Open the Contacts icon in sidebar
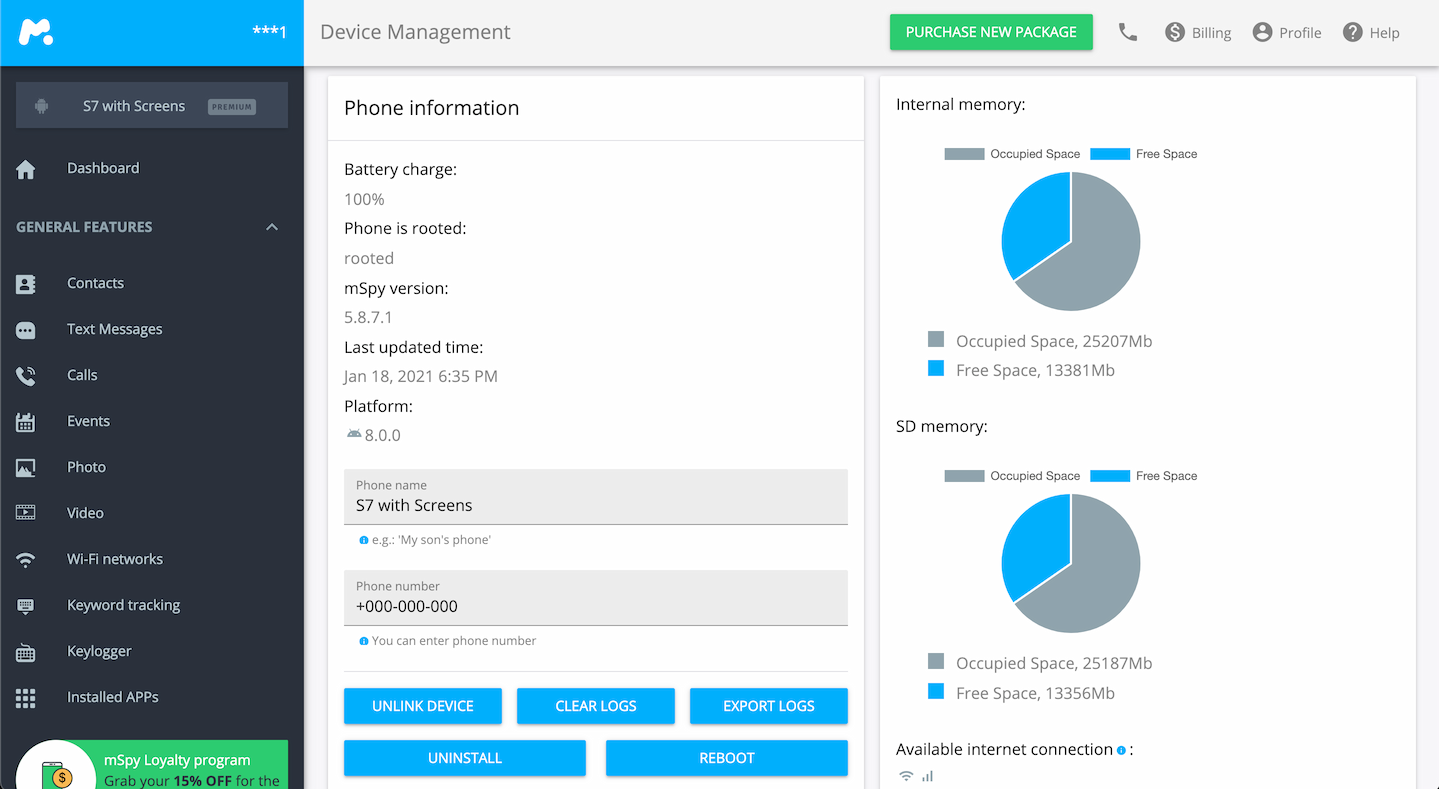 tap(26, 284)
